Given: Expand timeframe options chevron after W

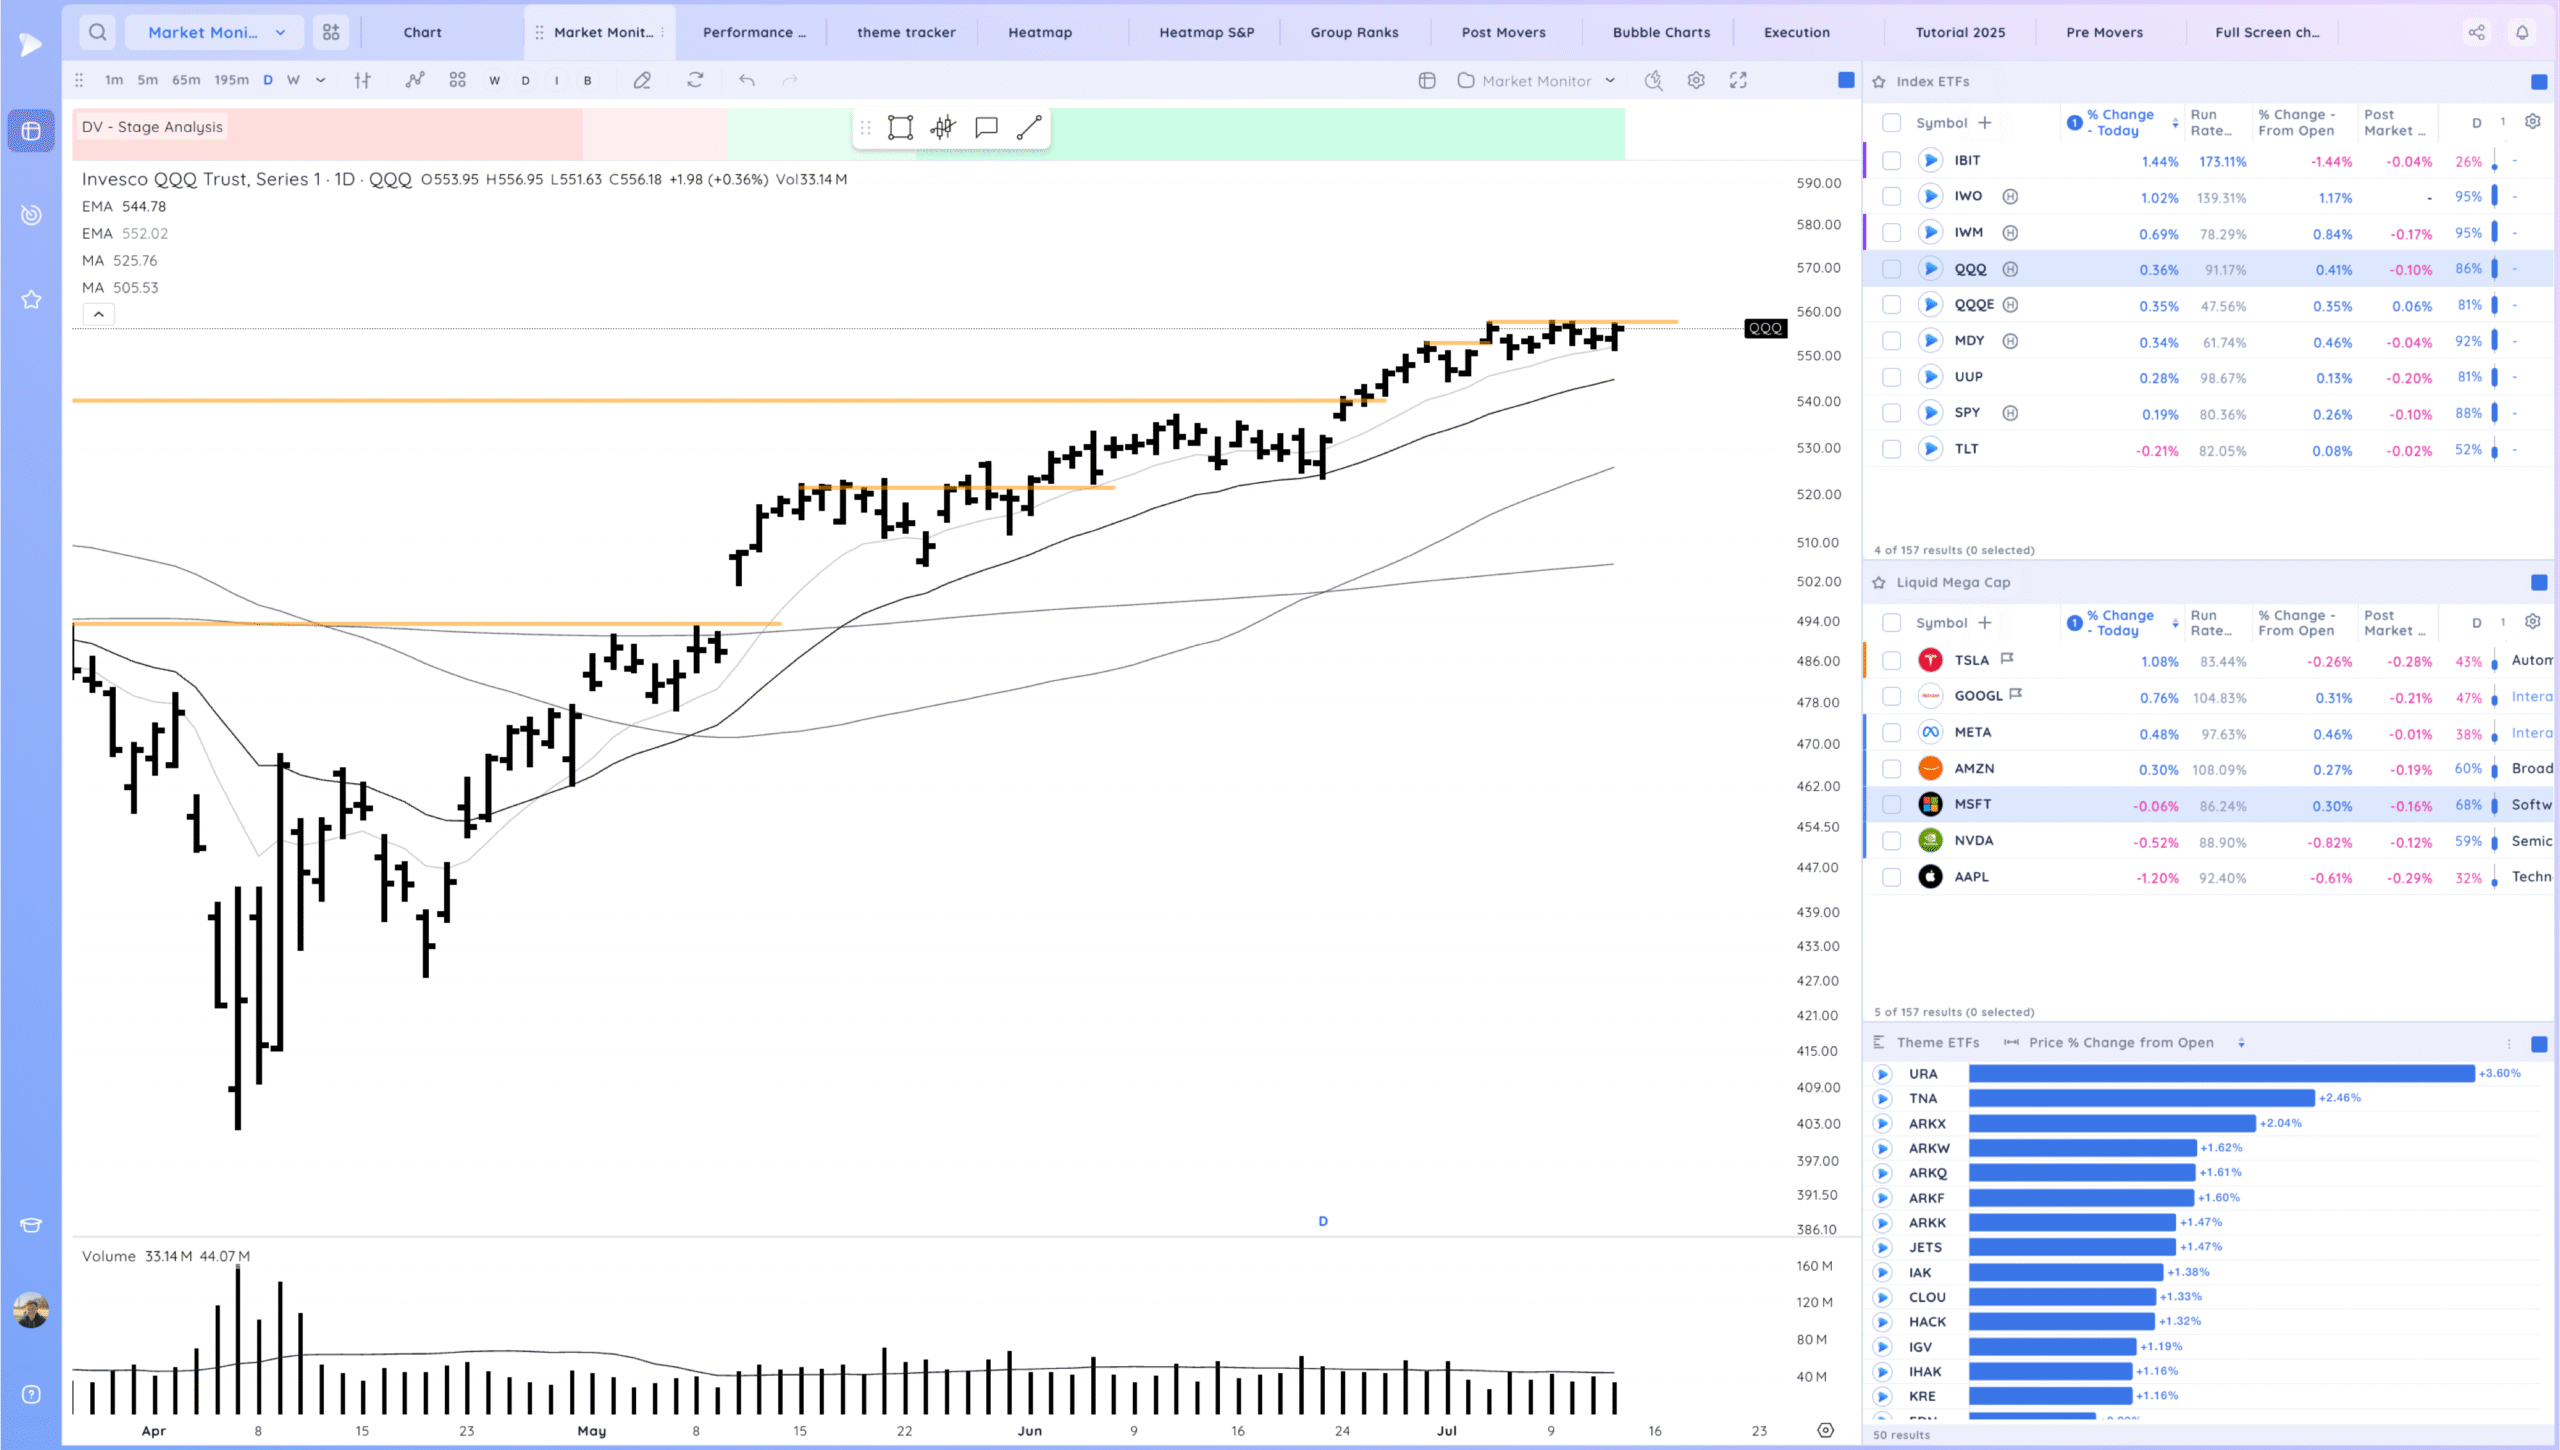Looking at the screenshot, I should pos(320,80).
